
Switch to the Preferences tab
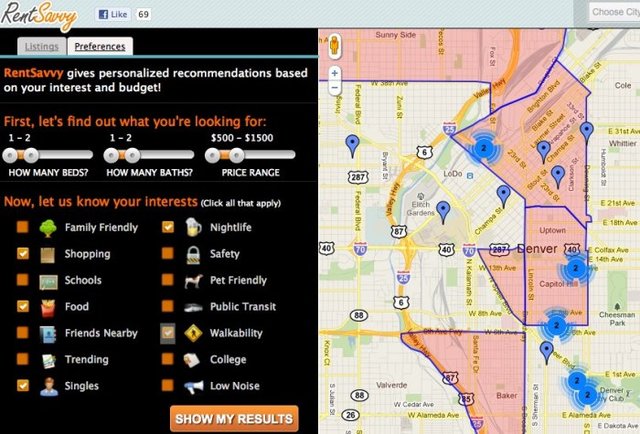[100, 46]
